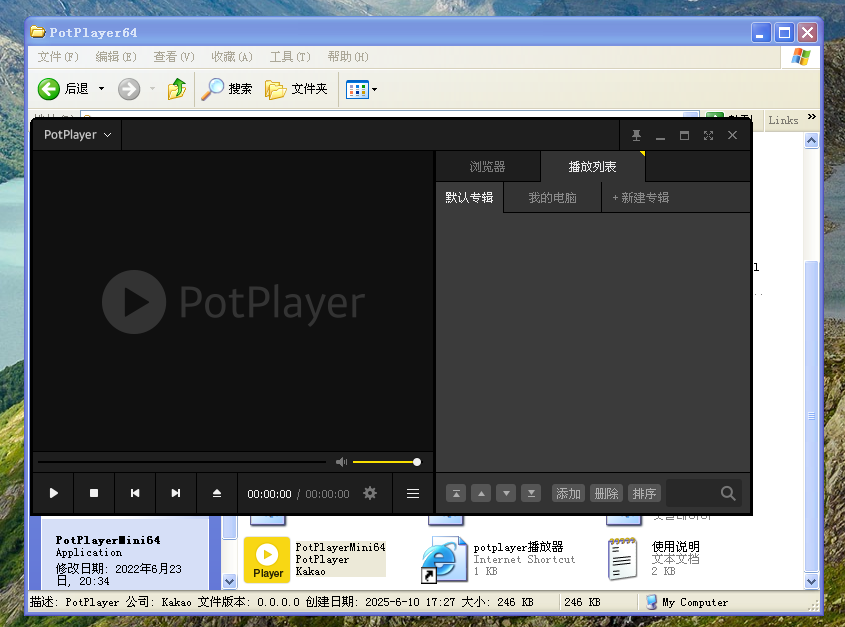Switch to the 浏览器 tab

[487, 167]
